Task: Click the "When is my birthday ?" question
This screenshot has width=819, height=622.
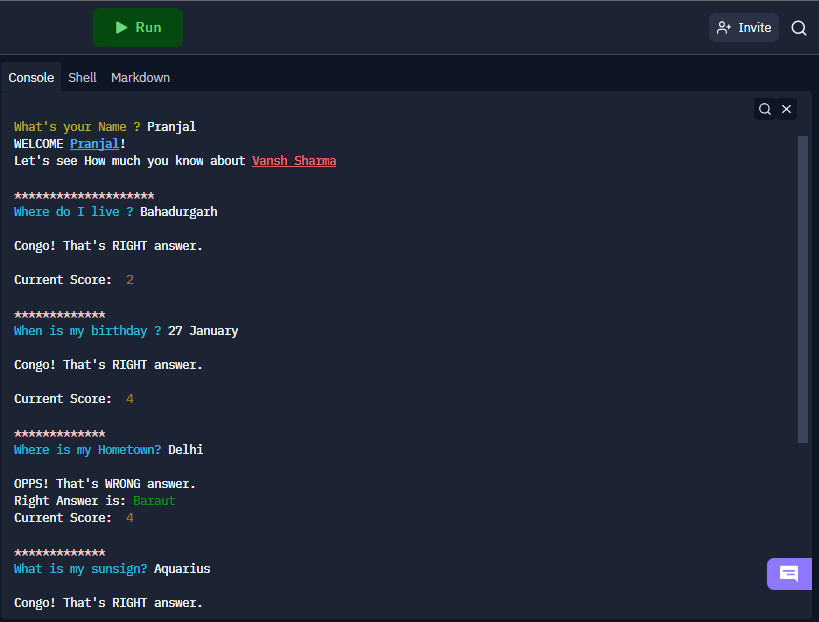Action: (88, 331)
